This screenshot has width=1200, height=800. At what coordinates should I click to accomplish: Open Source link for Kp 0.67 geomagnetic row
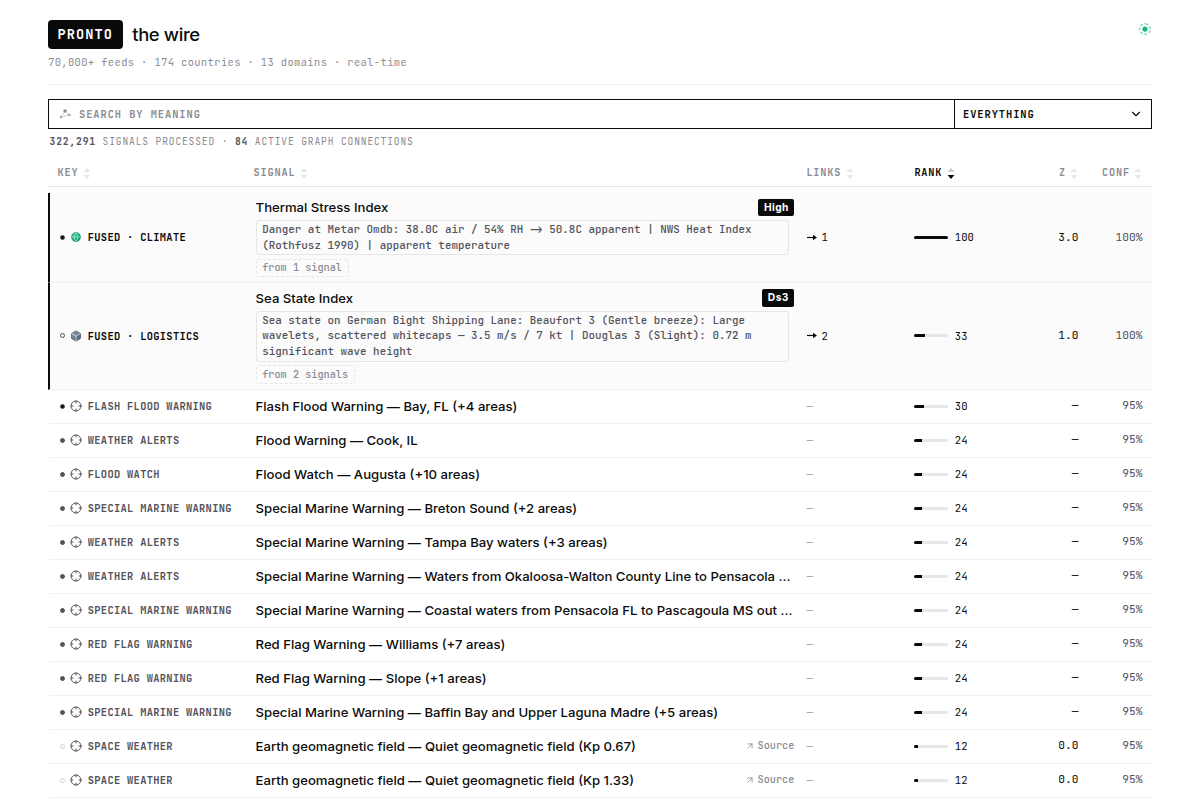tap(770, 746)
